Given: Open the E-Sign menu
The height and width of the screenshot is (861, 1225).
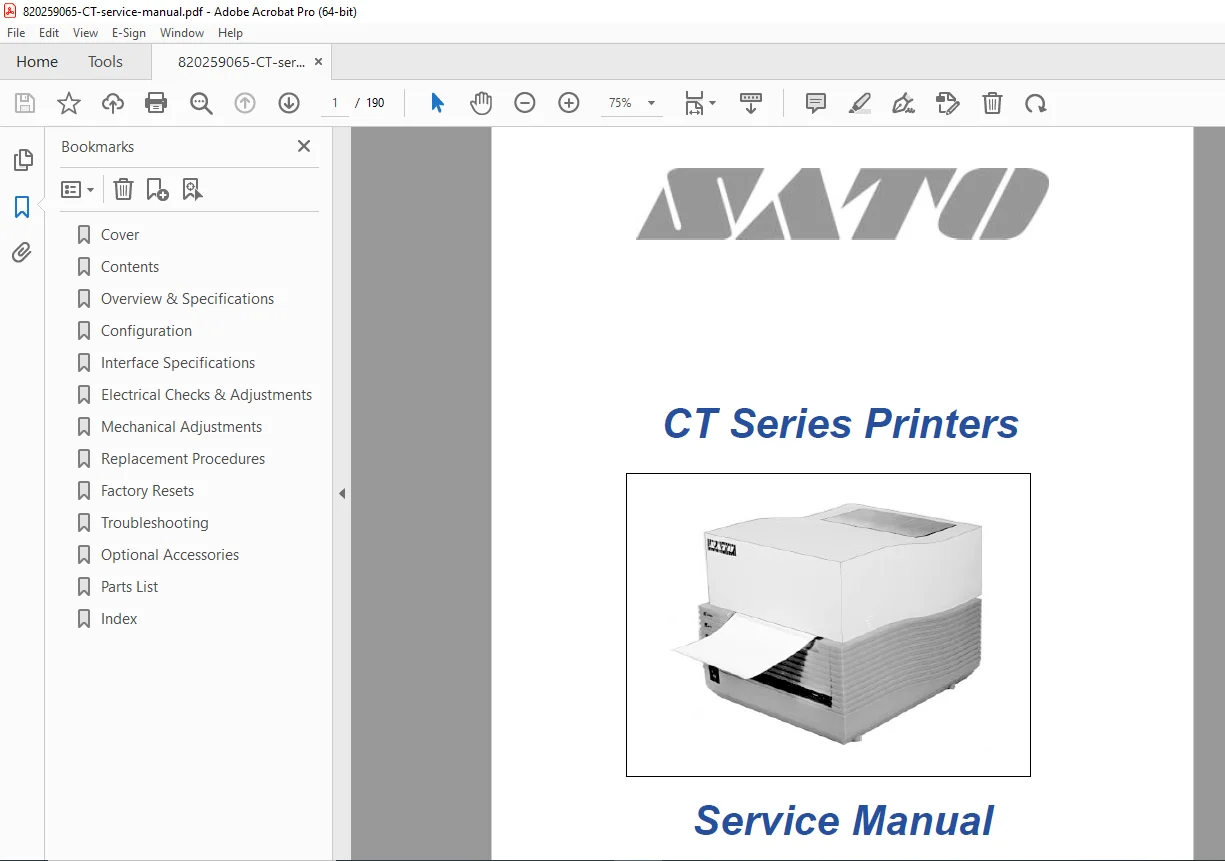Looking at the screenshot, I should pyautogui.click(x=129, y=33).
